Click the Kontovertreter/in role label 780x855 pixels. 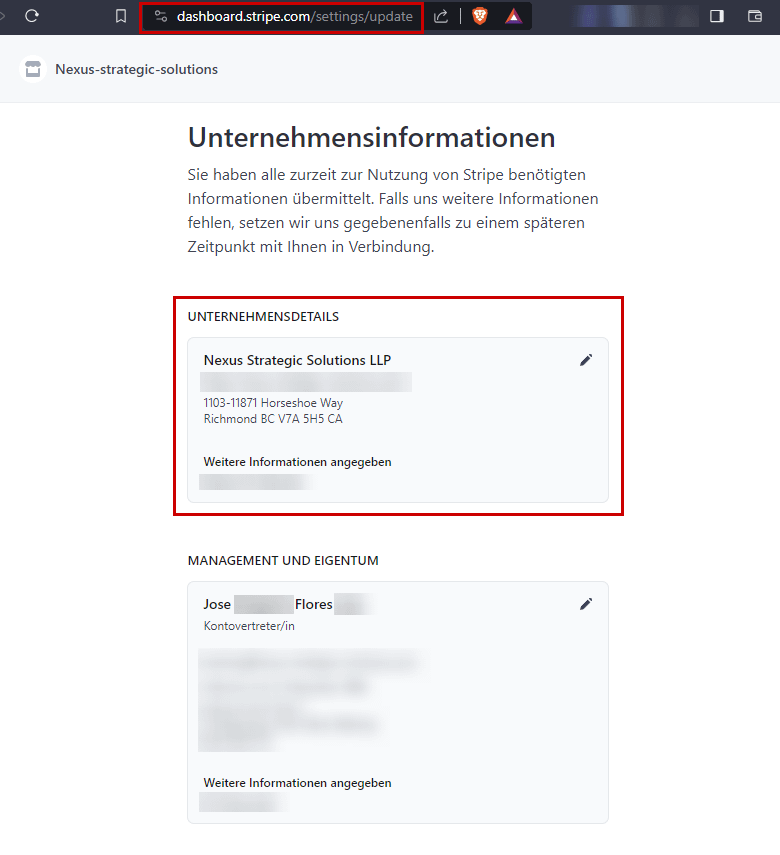[x=249, y=626]
